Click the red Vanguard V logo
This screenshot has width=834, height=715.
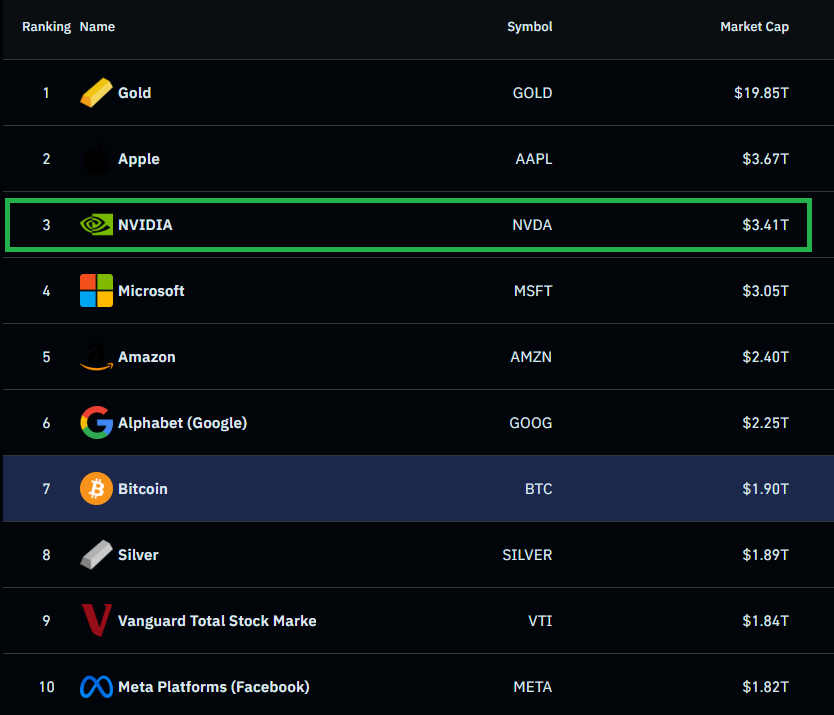tap(96, 621)
